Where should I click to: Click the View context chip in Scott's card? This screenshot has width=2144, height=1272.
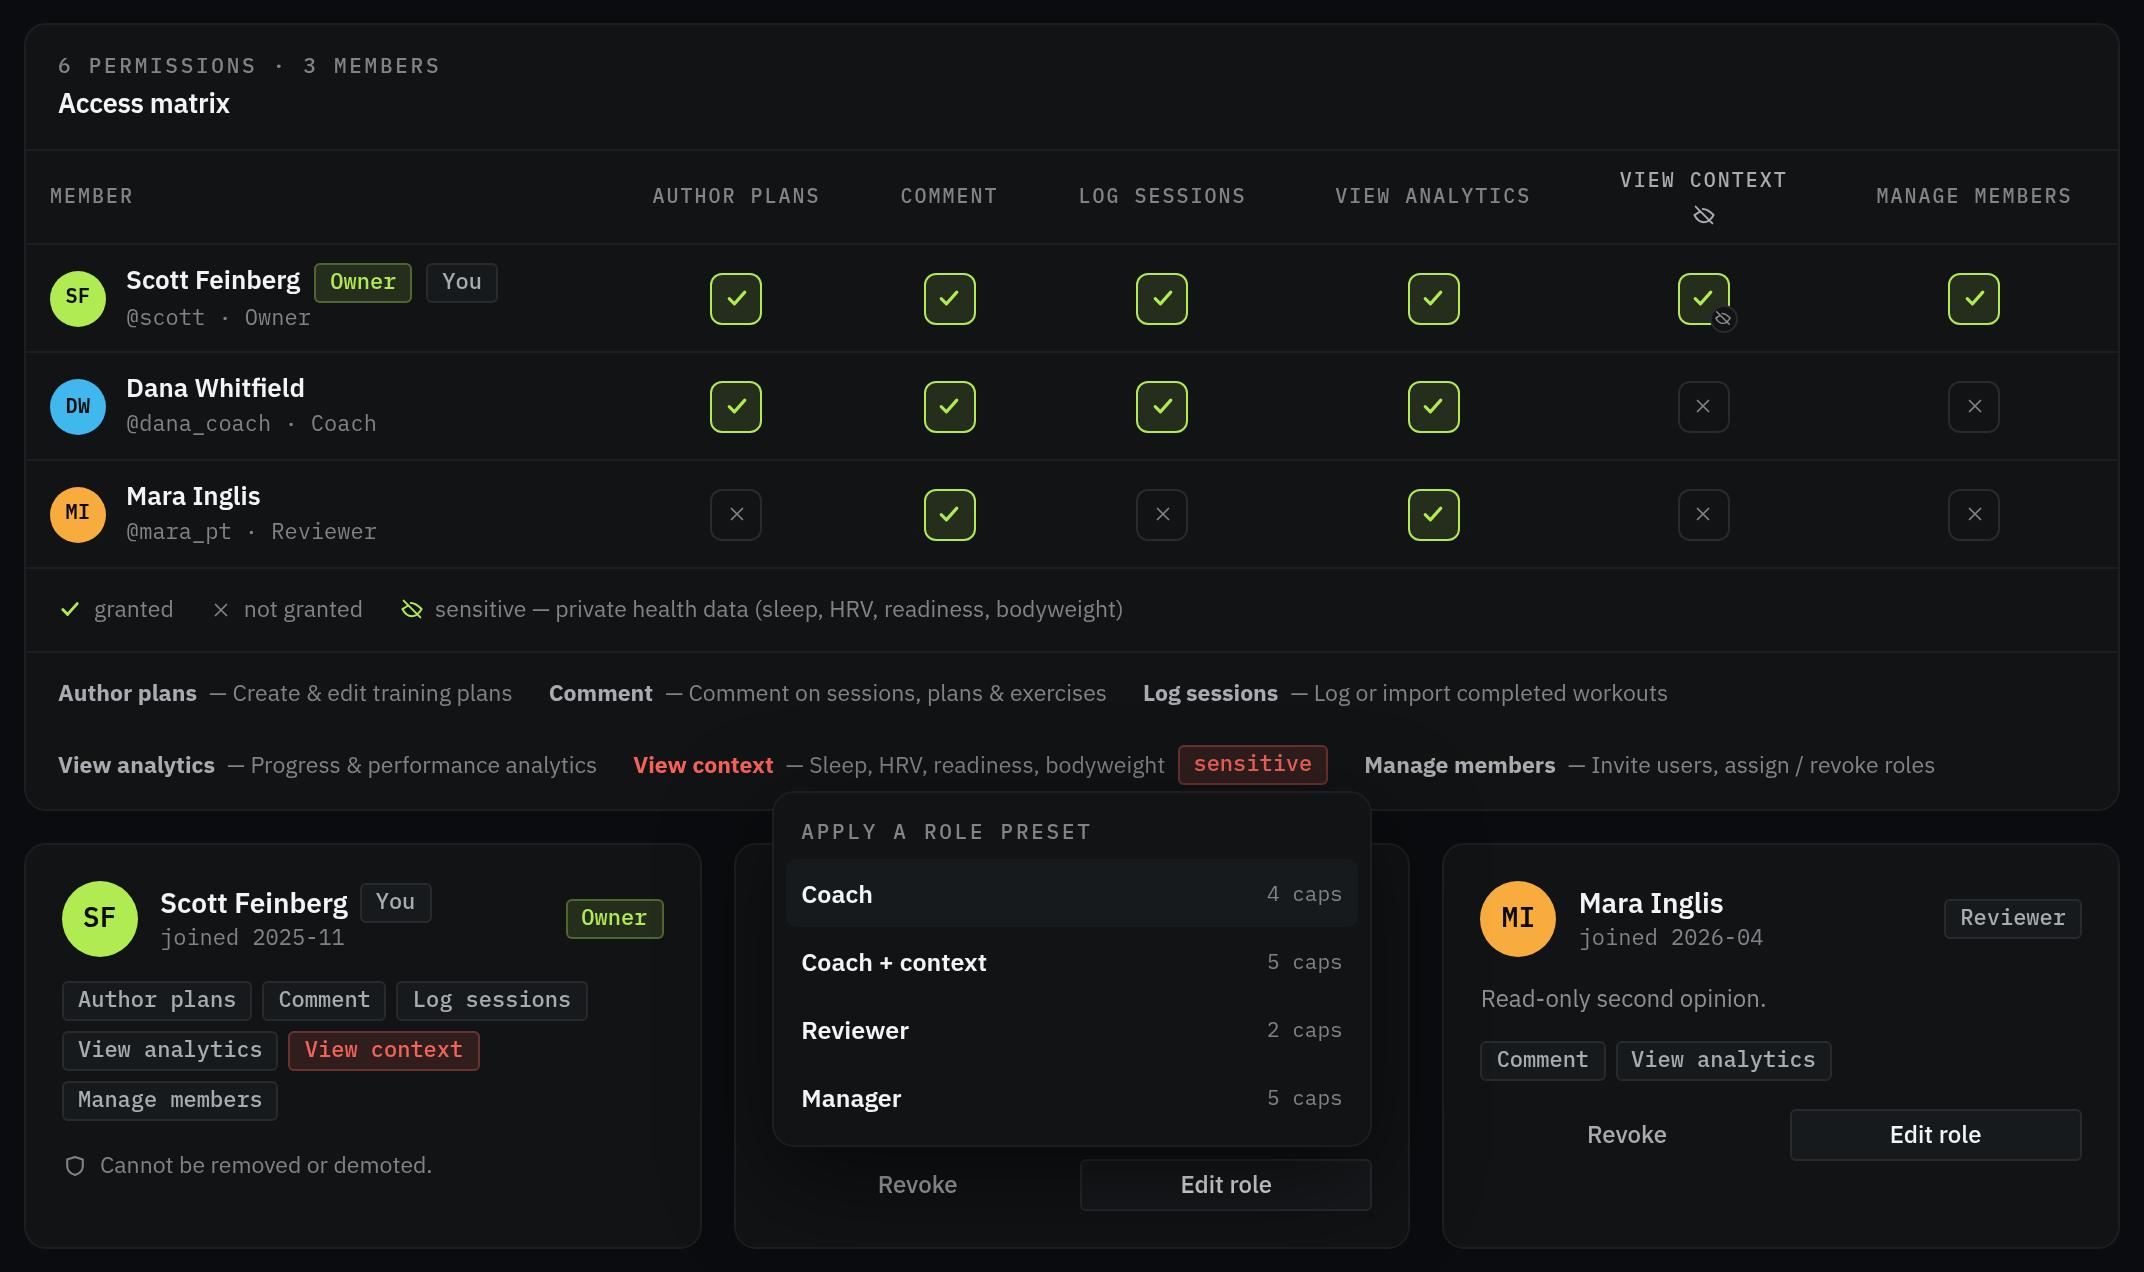[x=383, y=1050]
